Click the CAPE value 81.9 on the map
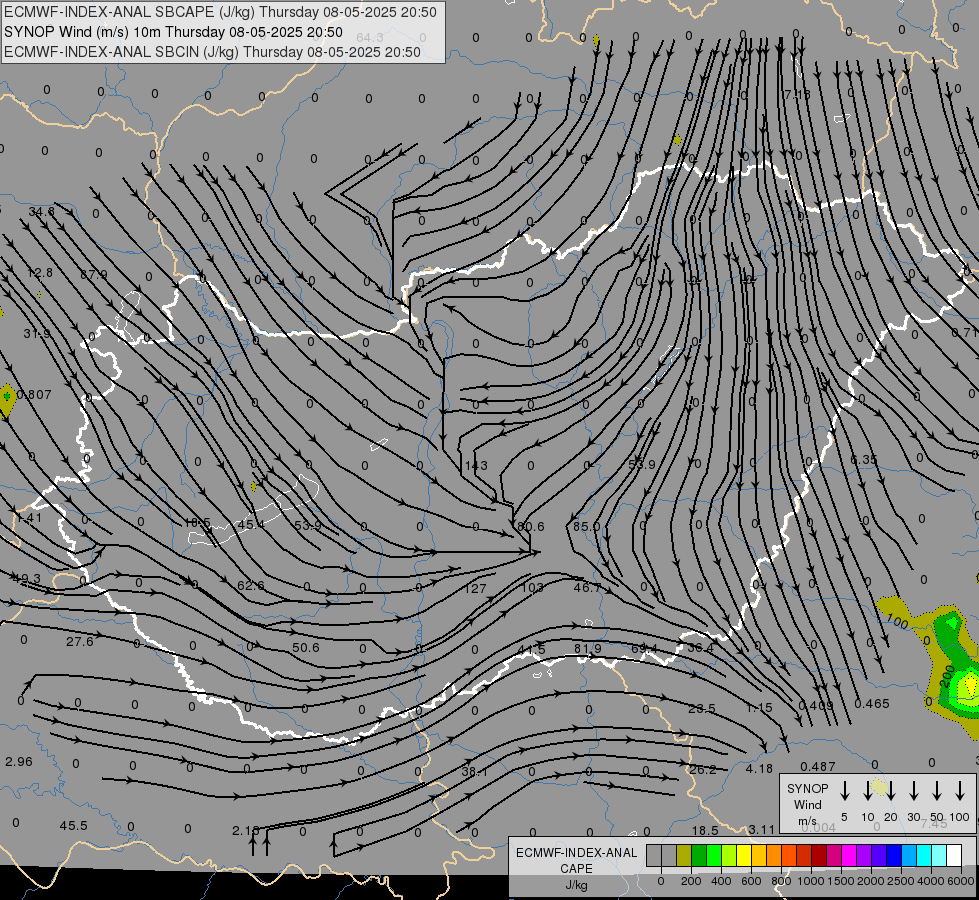Viewport: 979px width, 900px height. (x=588, y=649)
